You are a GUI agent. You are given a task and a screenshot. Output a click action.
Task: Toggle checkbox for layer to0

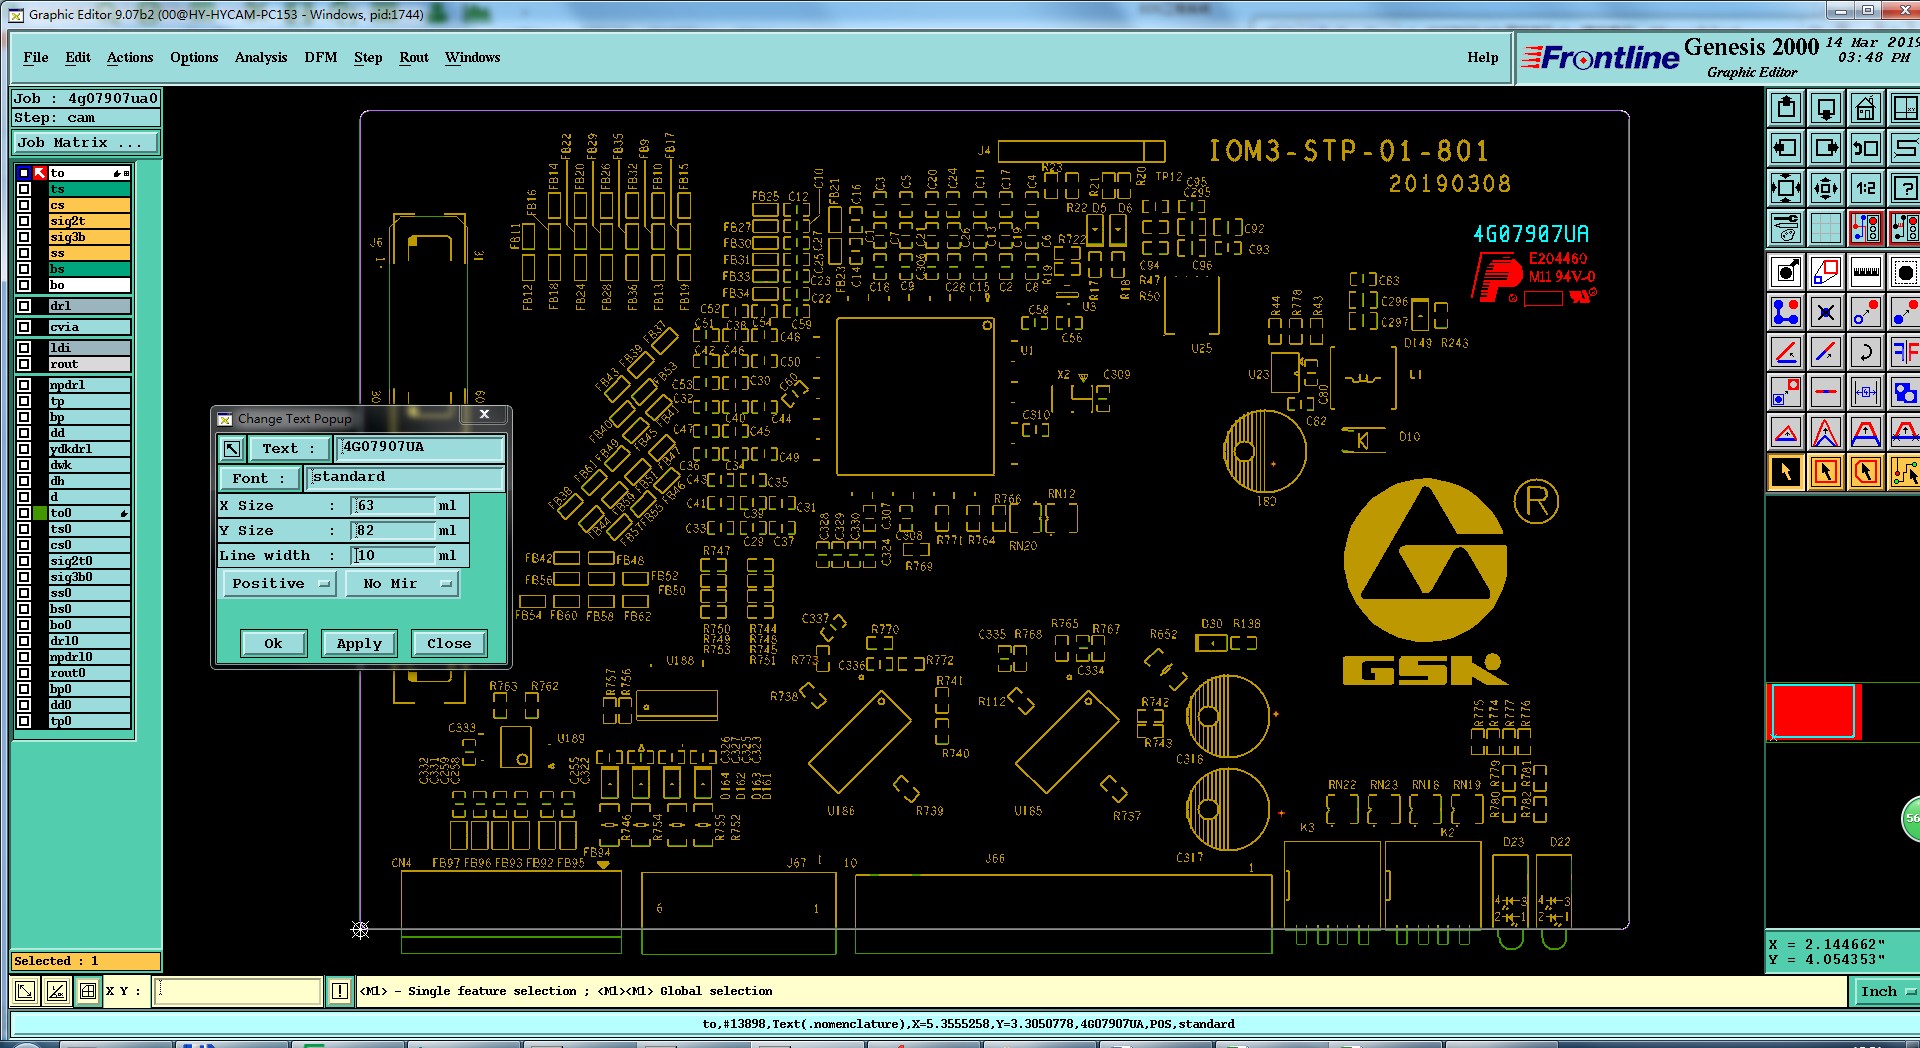24,513
